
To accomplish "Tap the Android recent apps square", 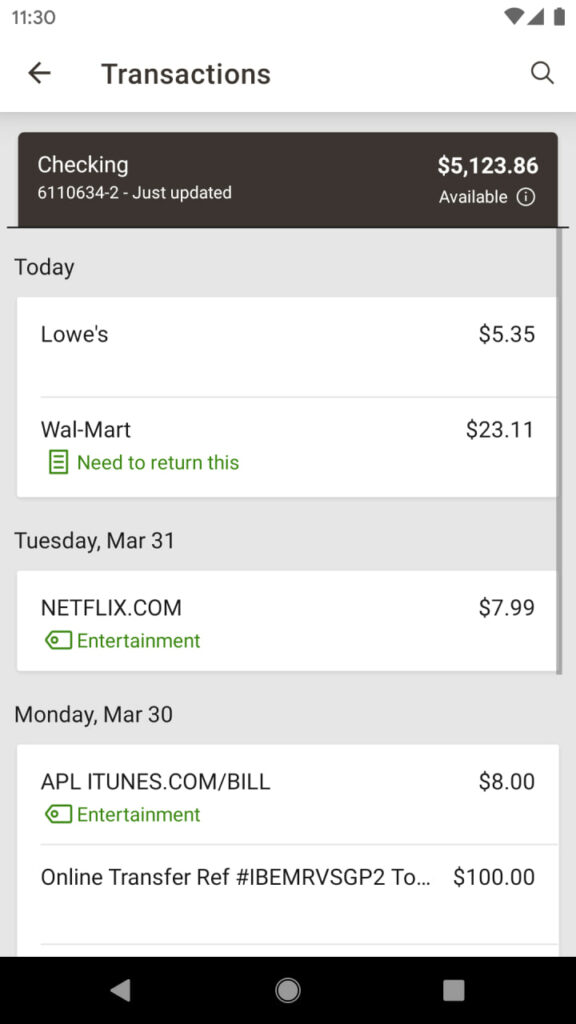I will pos(454,990).
